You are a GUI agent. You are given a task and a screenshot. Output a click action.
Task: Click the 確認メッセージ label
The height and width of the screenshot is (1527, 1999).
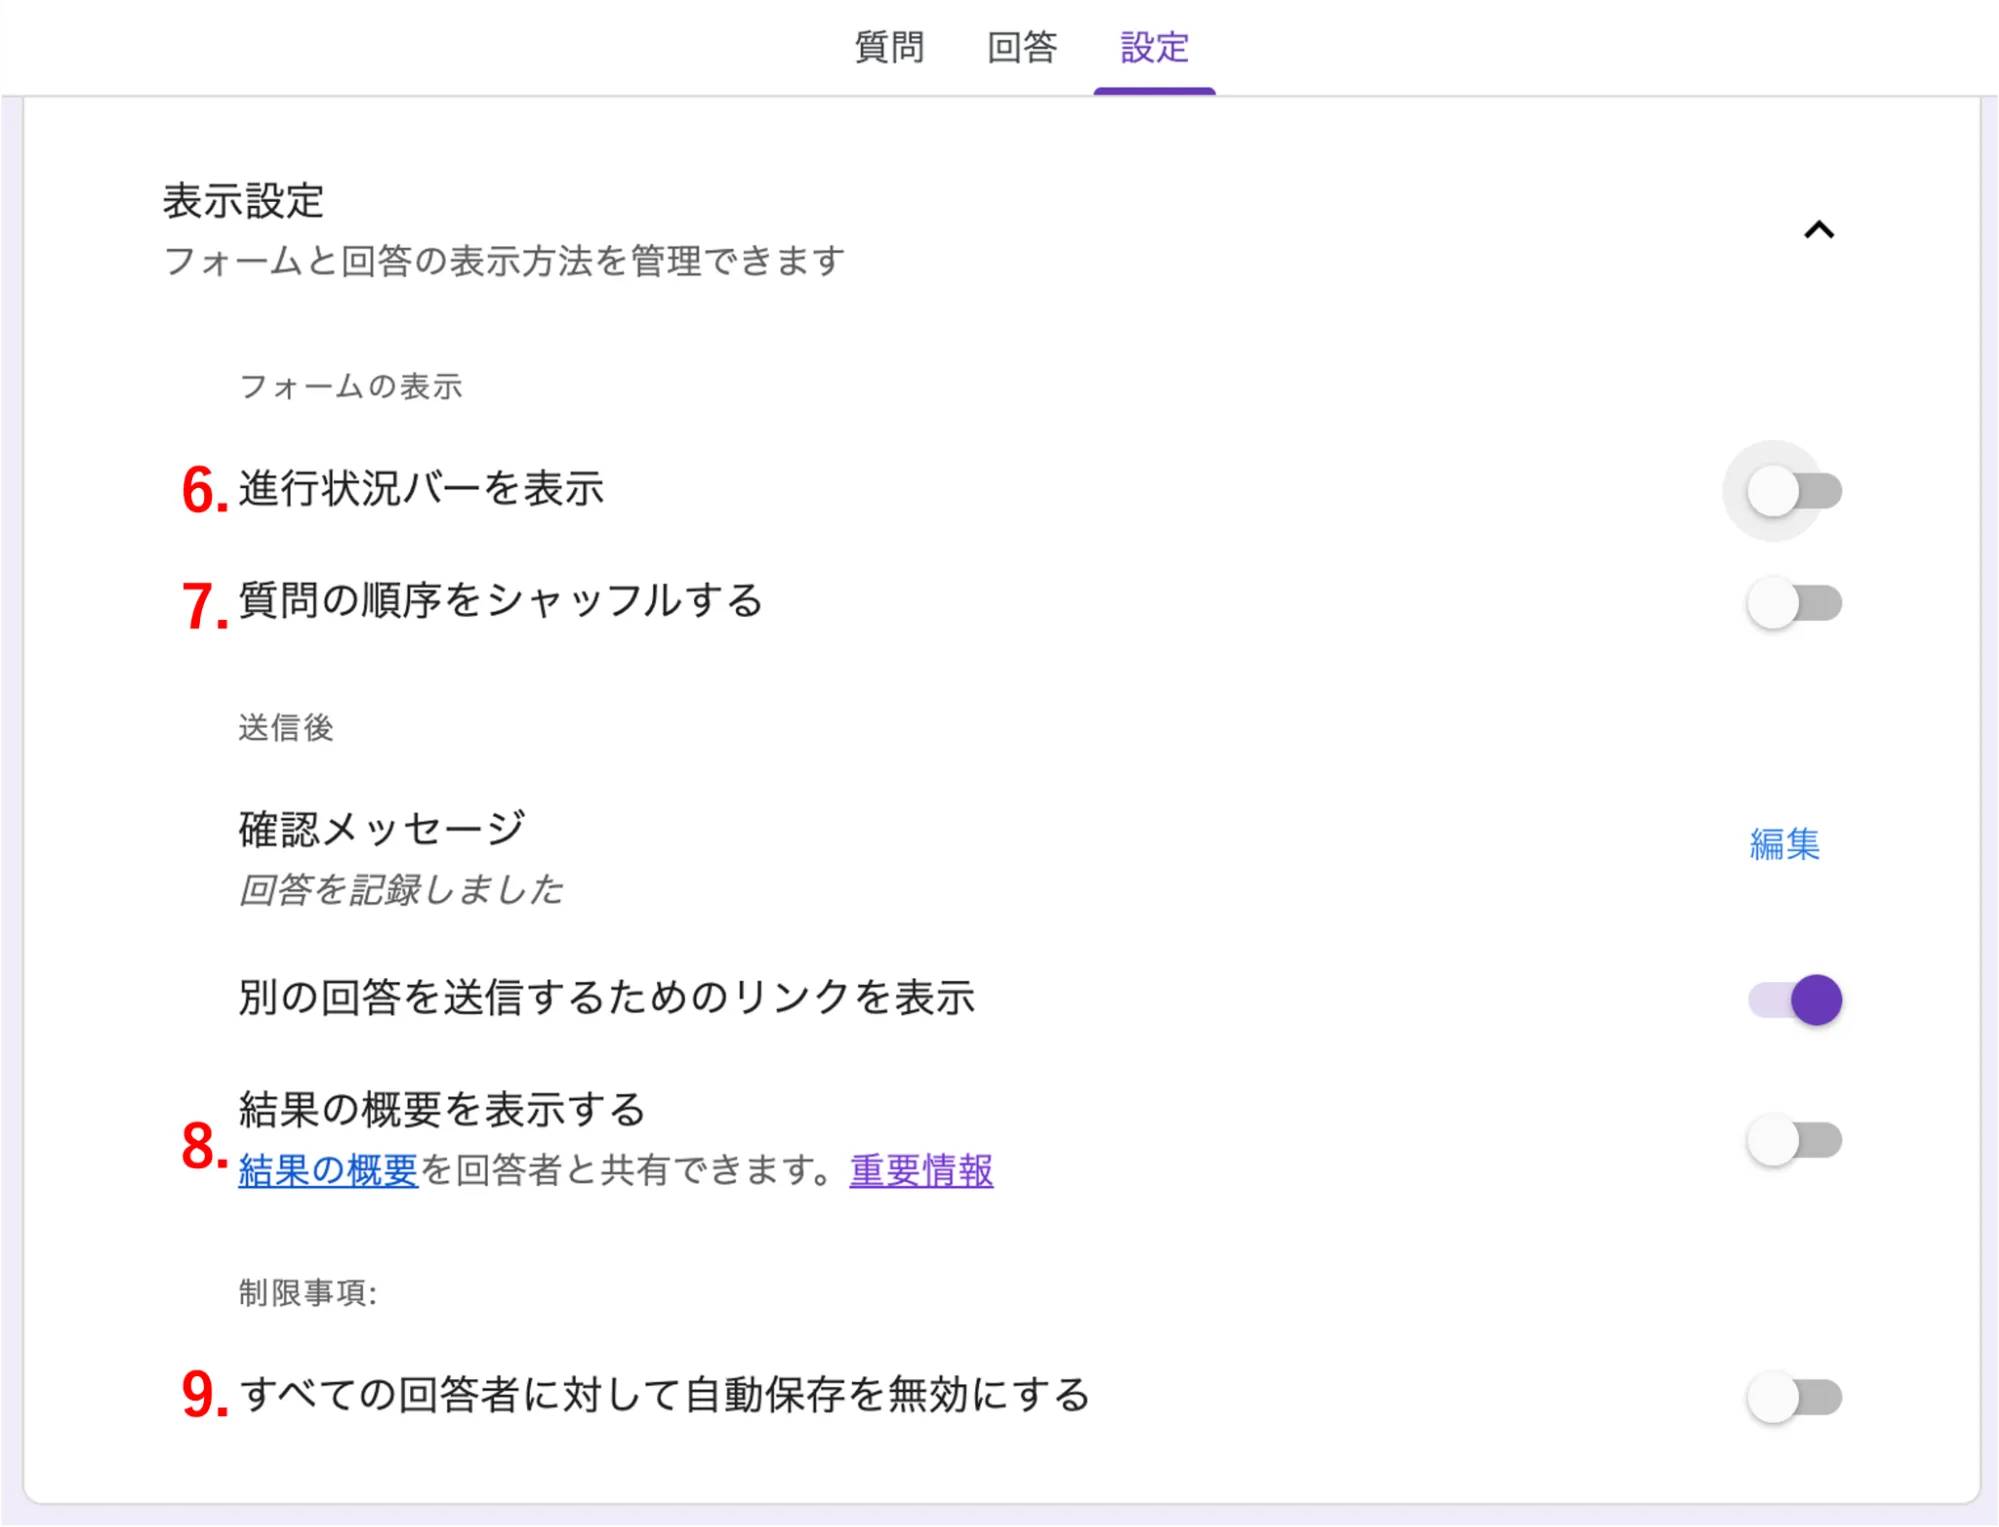tap(382, 828)
